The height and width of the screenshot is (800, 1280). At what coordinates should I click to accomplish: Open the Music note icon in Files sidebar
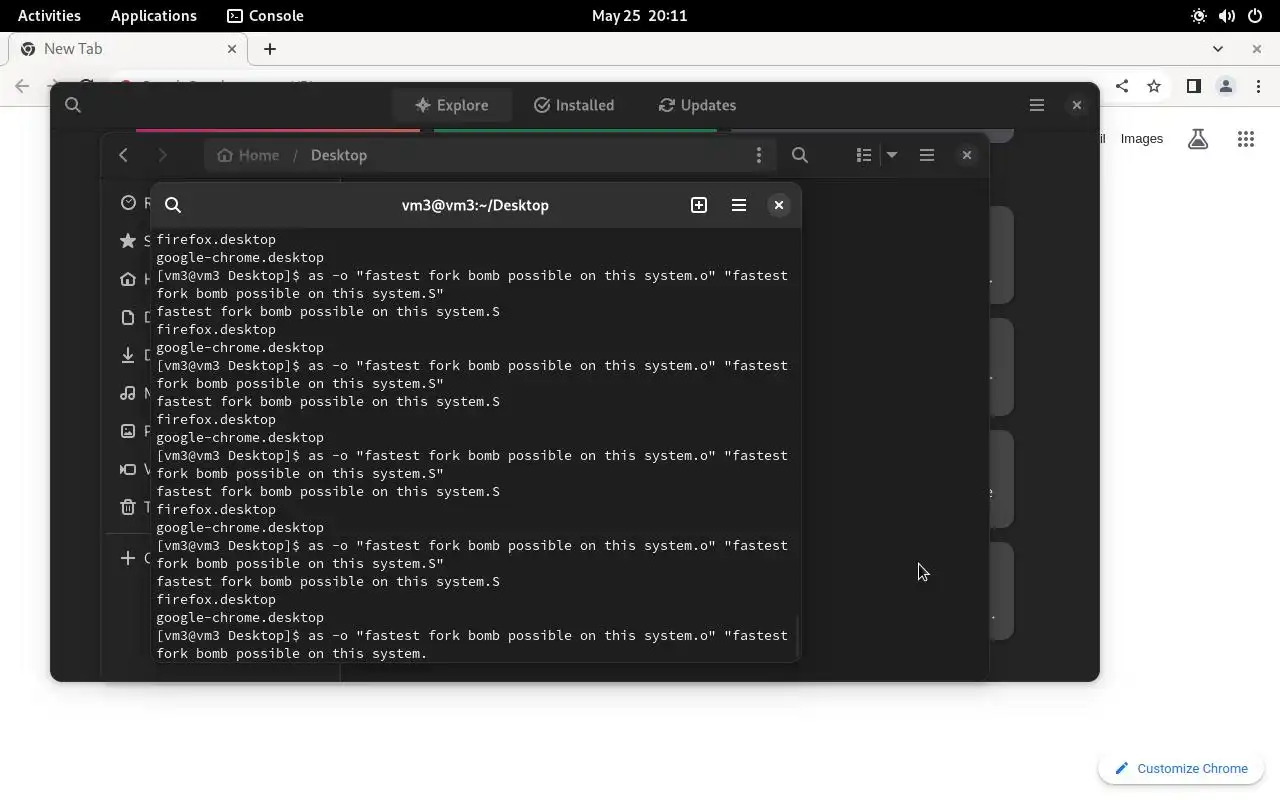[x=128, y=393]
